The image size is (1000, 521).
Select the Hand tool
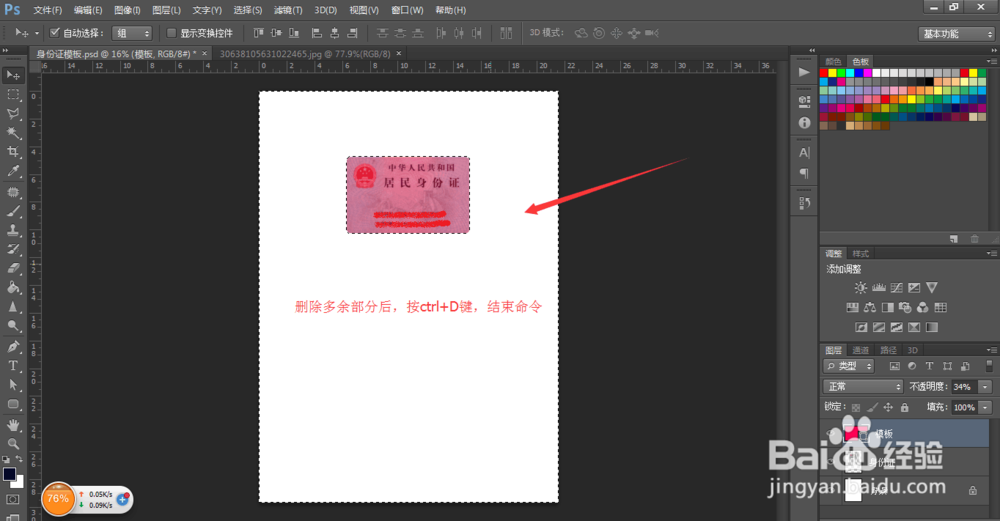(13, 425)
